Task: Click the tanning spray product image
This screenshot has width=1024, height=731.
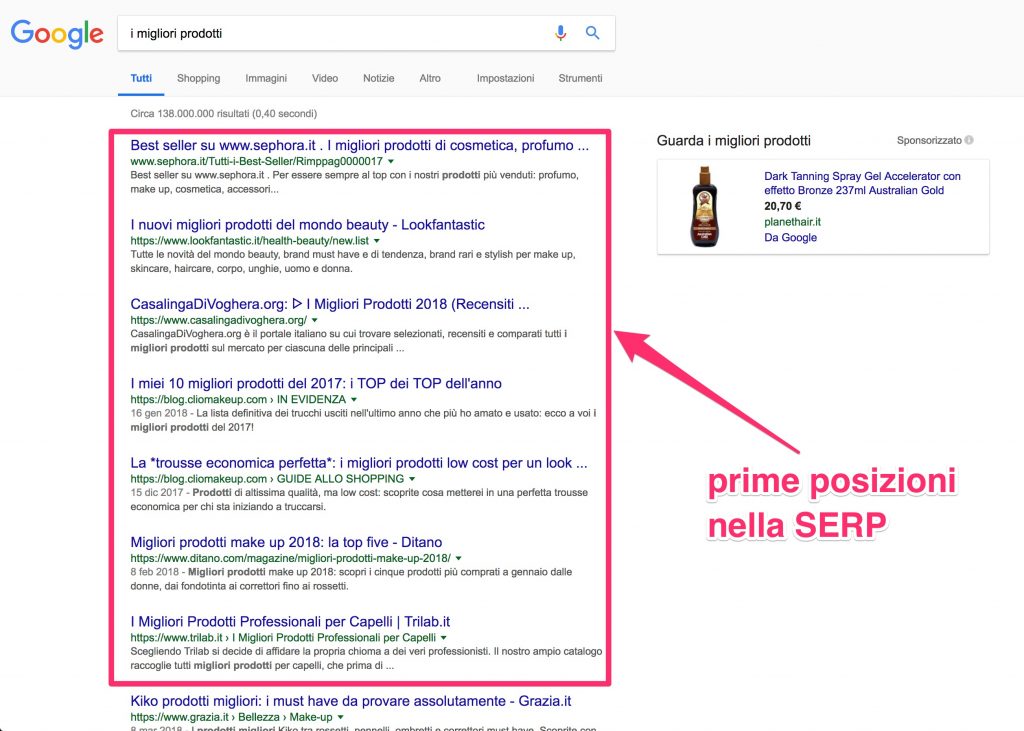Action: (x=704, y=206)
